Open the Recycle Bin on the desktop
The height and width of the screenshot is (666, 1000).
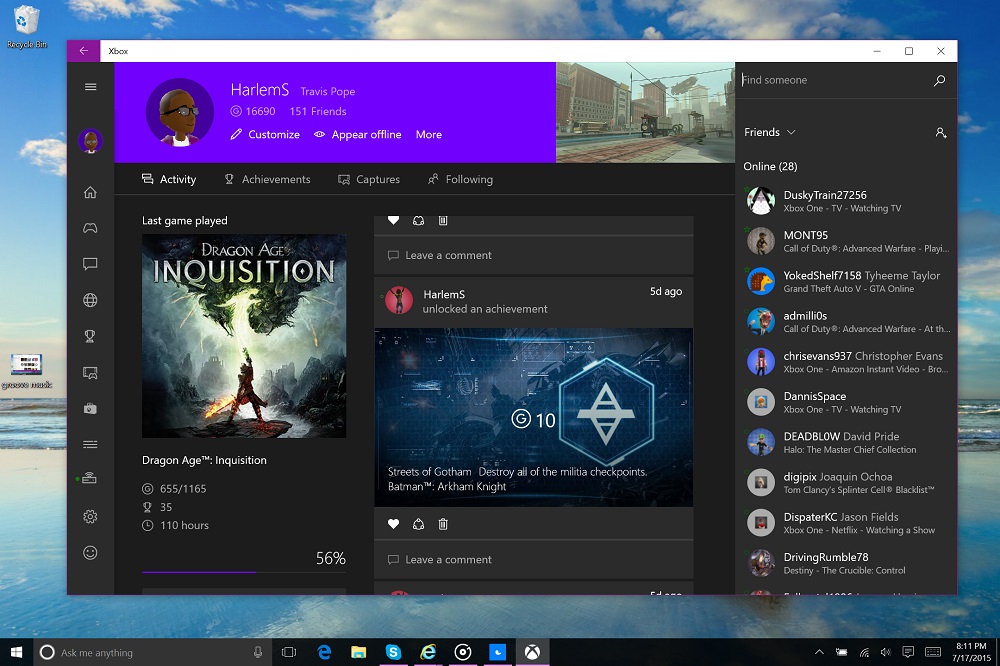26,27
